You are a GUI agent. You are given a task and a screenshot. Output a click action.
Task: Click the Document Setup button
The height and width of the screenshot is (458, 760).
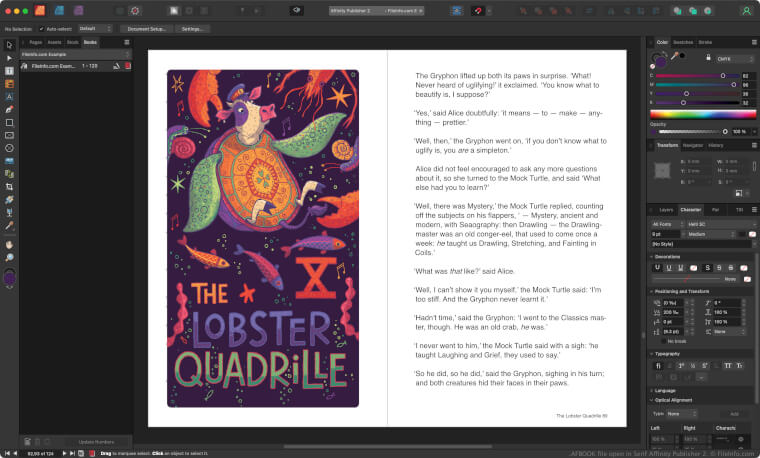coord(146,29)
